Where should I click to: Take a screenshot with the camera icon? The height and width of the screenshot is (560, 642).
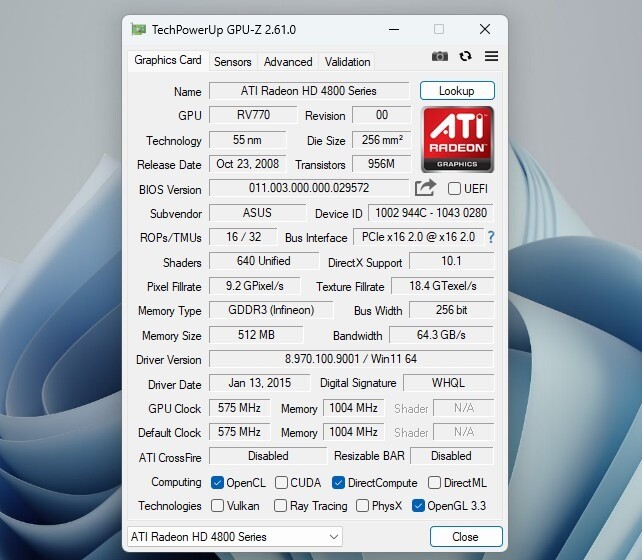point(440,56)
